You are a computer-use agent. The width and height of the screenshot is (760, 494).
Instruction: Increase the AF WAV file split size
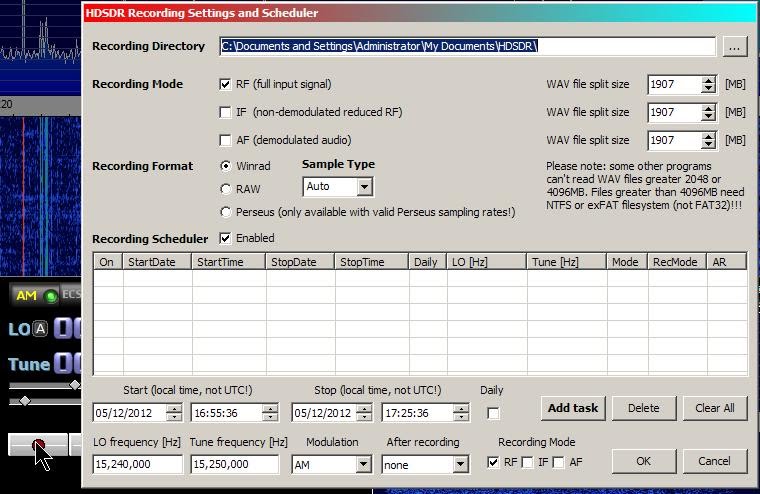point(708,136)
